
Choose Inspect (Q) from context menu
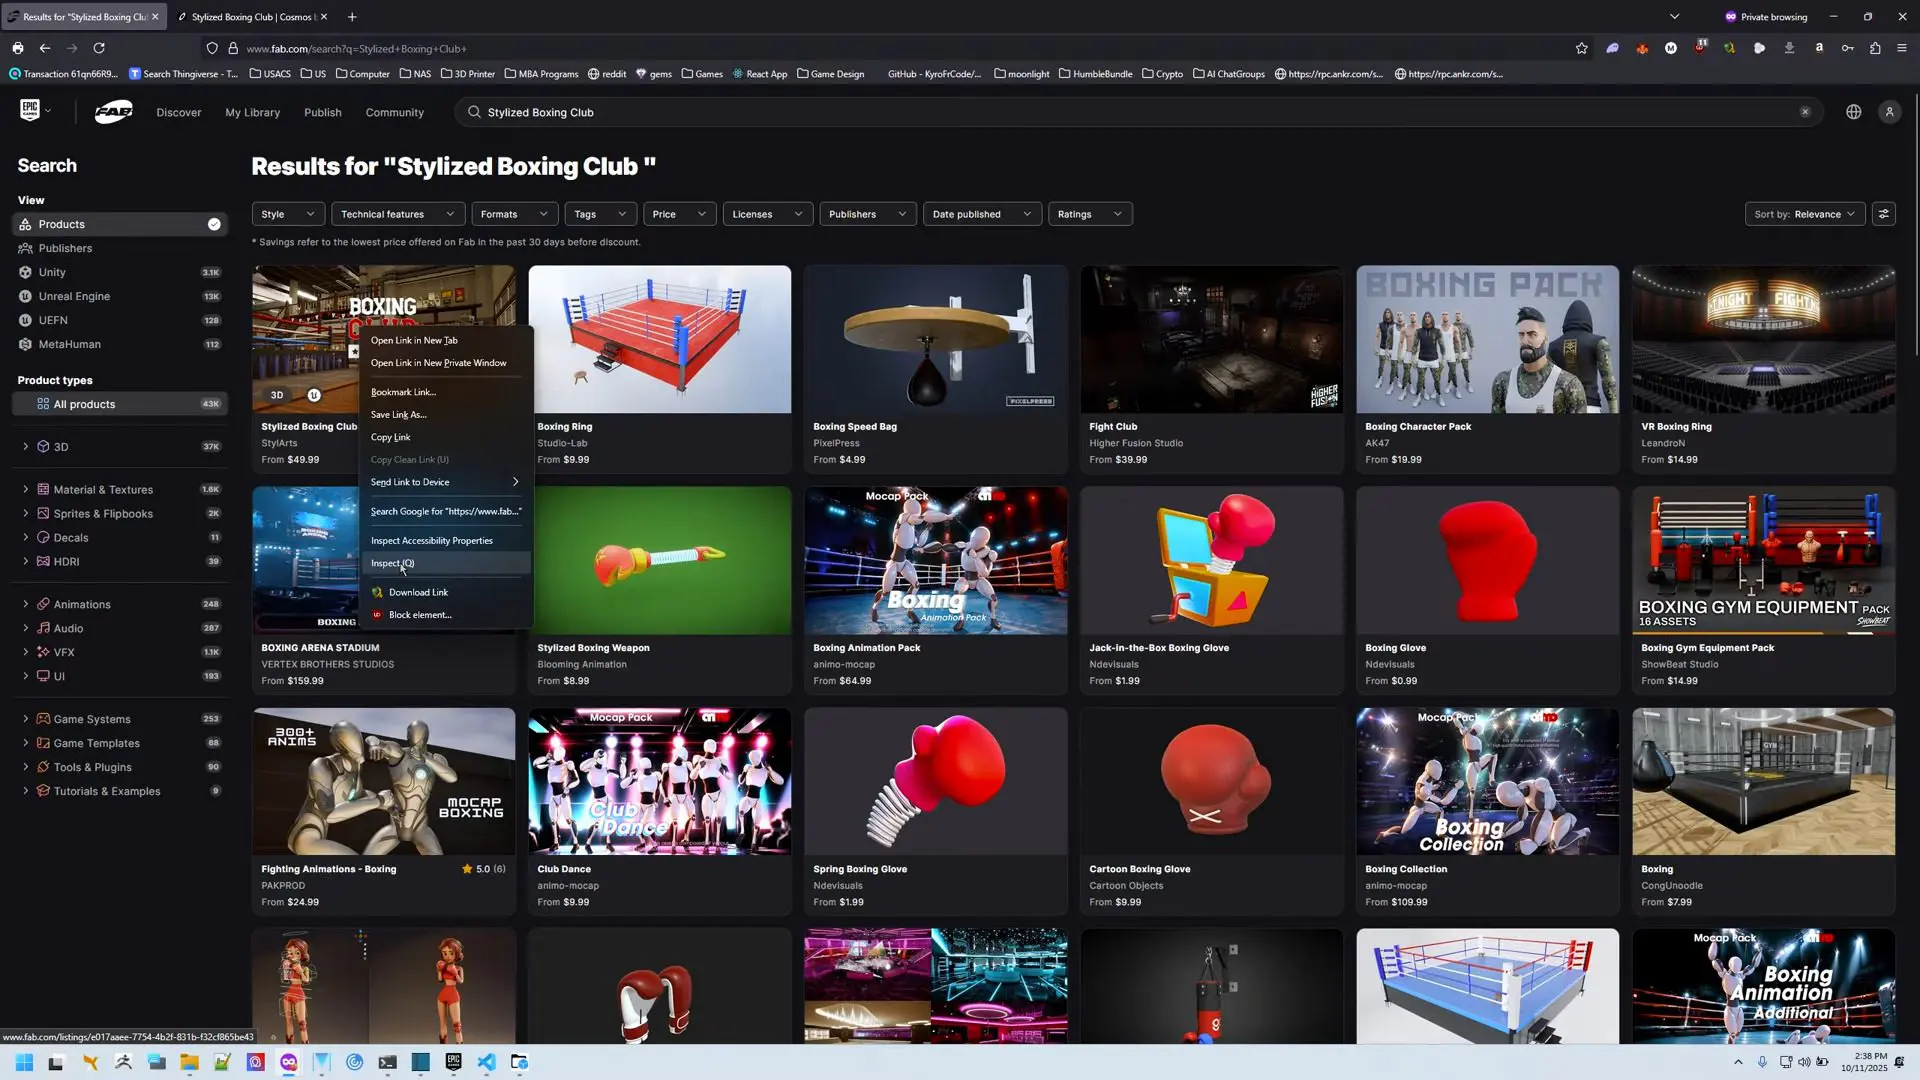(x=392, y=563)
